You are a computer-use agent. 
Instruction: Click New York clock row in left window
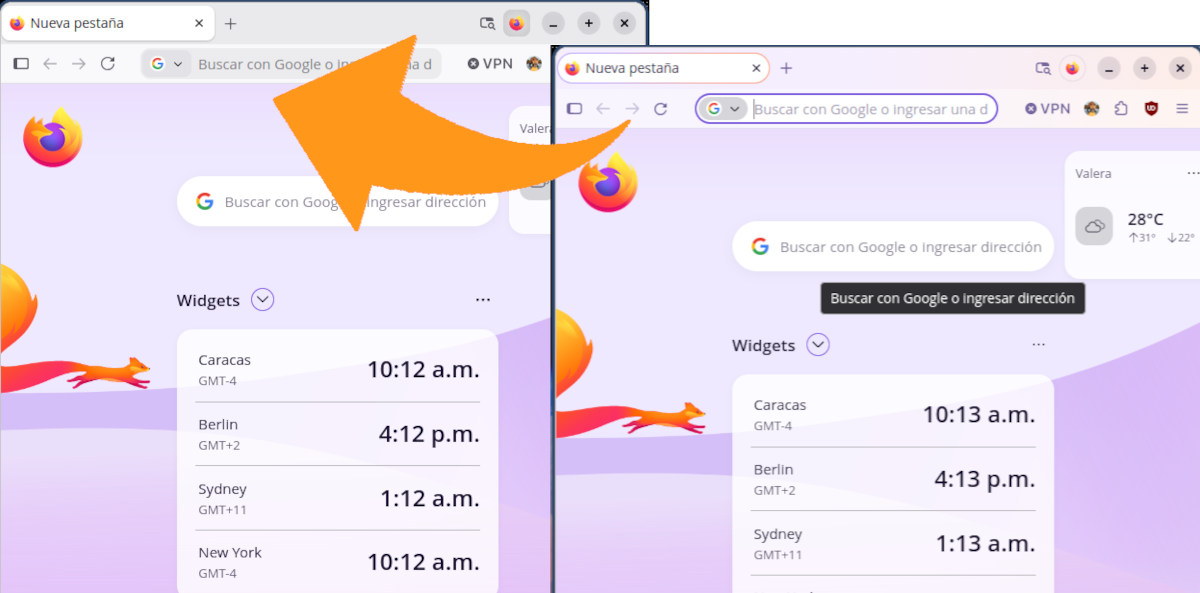(339, 562)
